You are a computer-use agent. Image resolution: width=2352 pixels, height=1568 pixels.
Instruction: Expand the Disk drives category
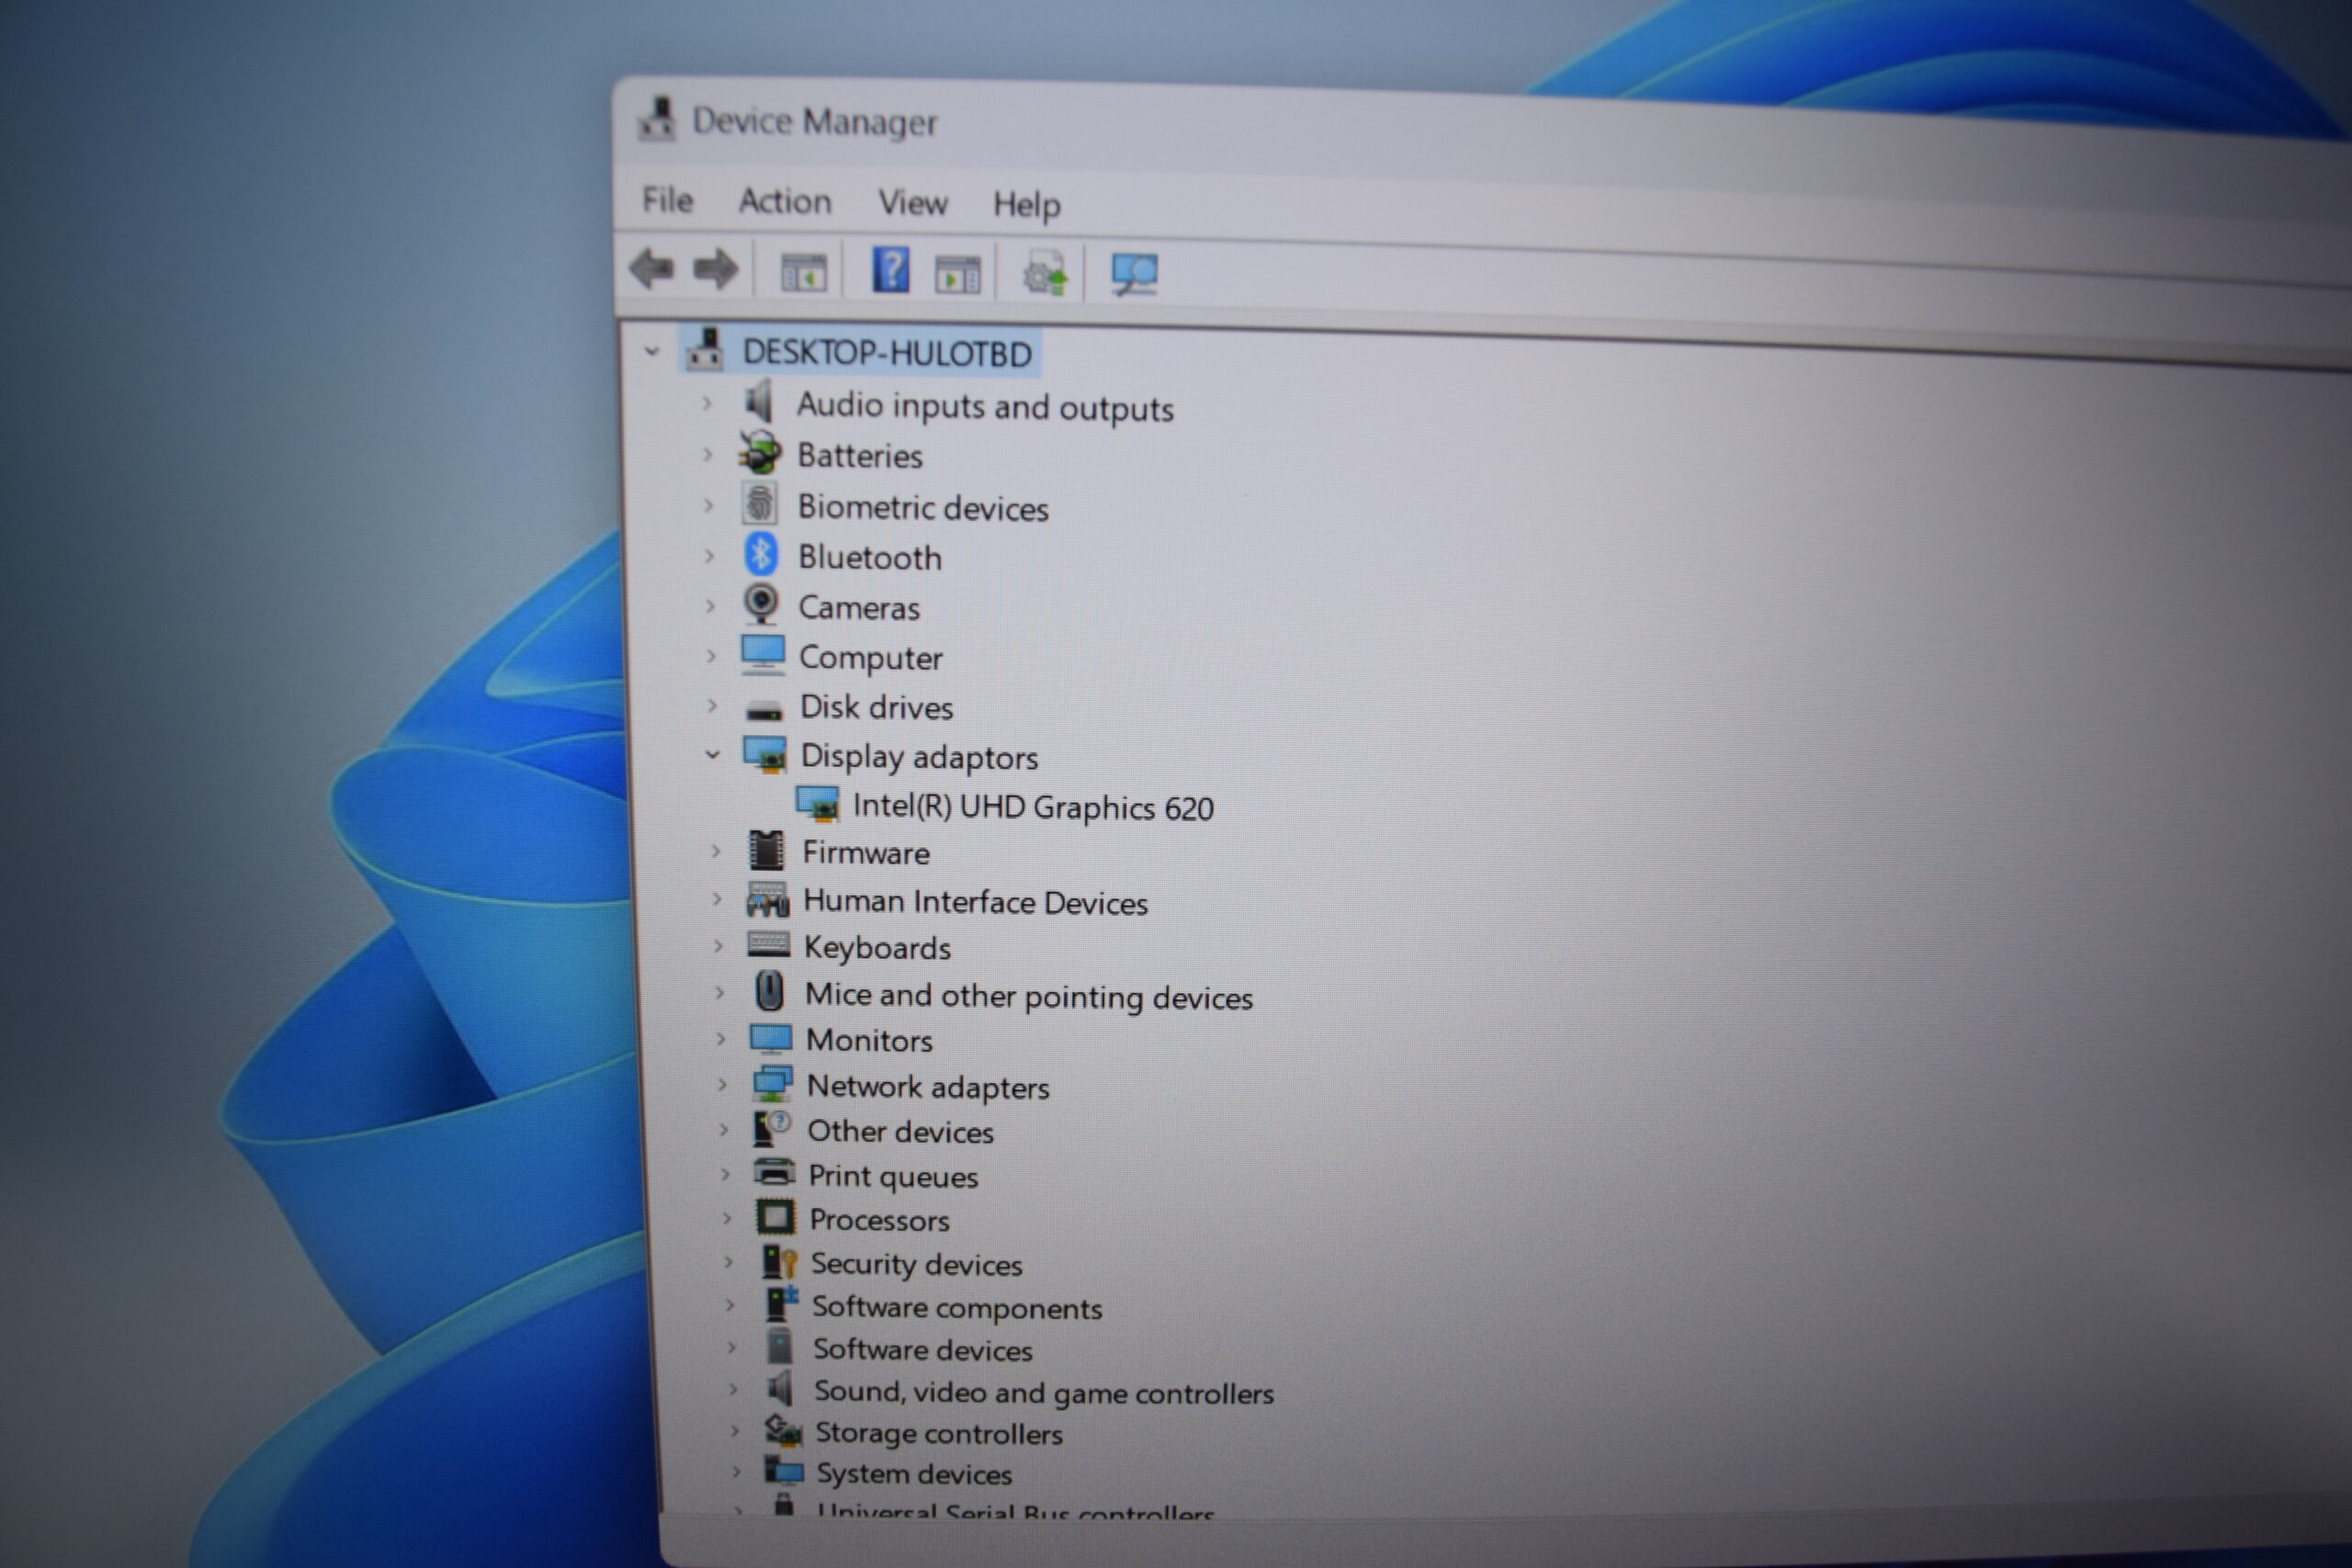[712, 705]
